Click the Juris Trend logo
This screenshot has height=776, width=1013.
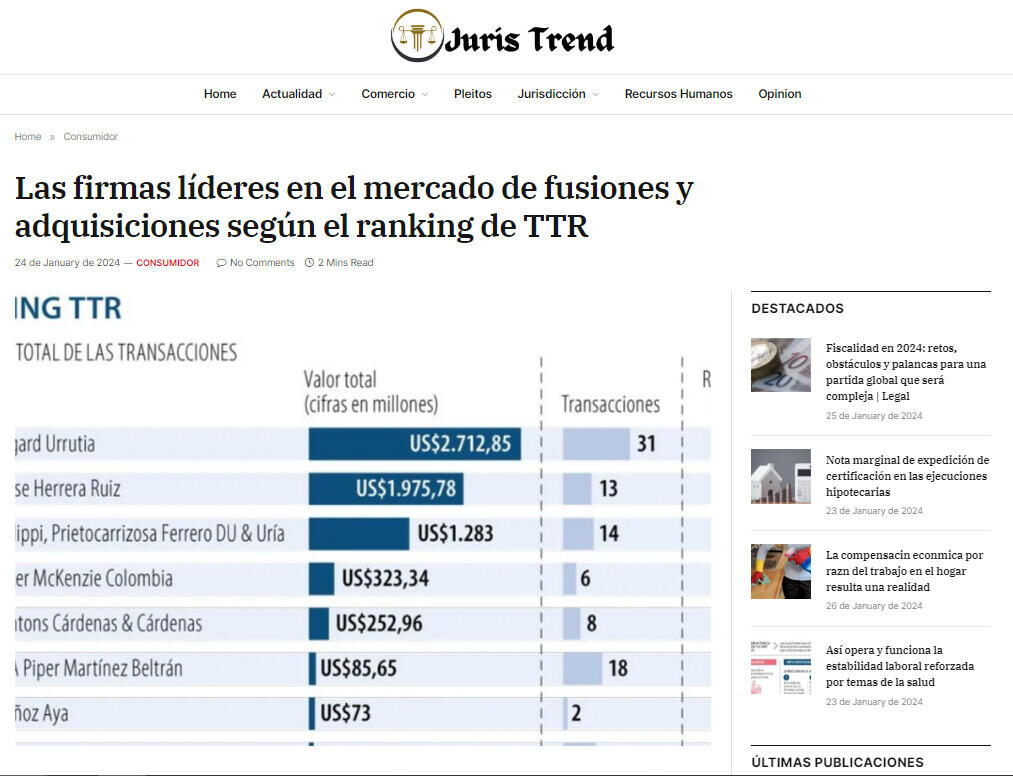tap(503, 37)
